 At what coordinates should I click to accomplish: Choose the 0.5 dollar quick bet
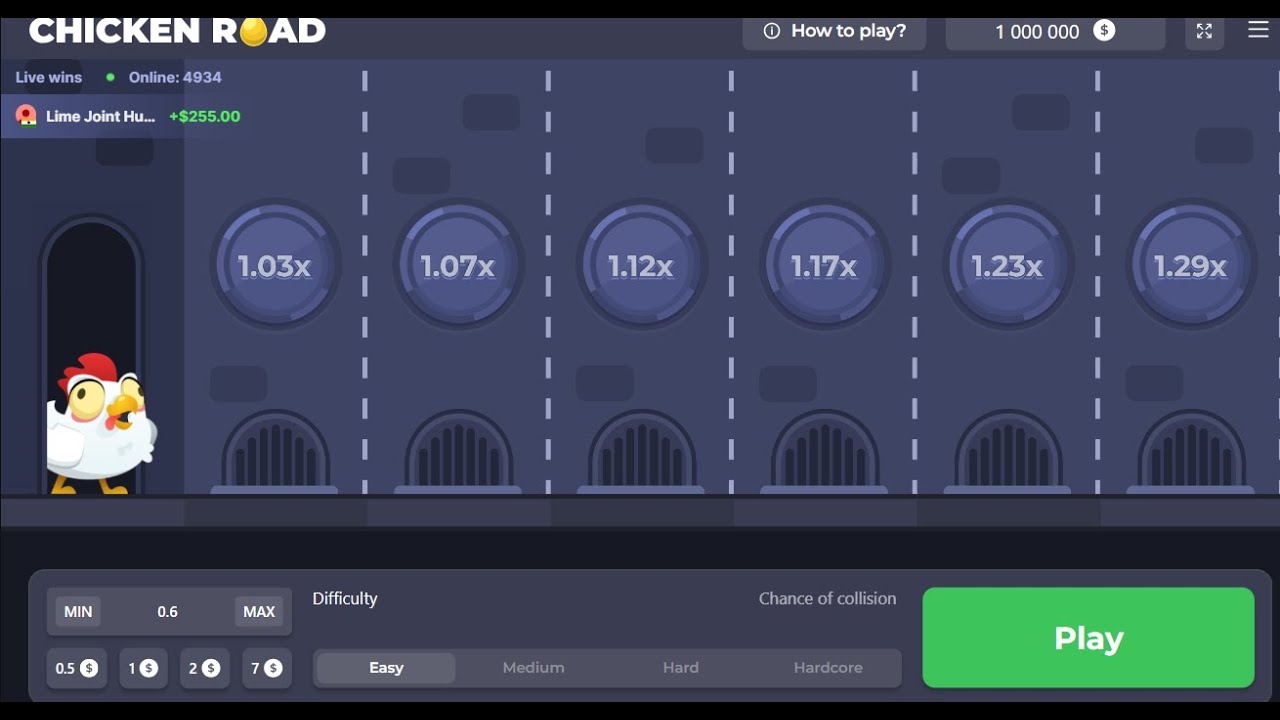click(76, 668)
